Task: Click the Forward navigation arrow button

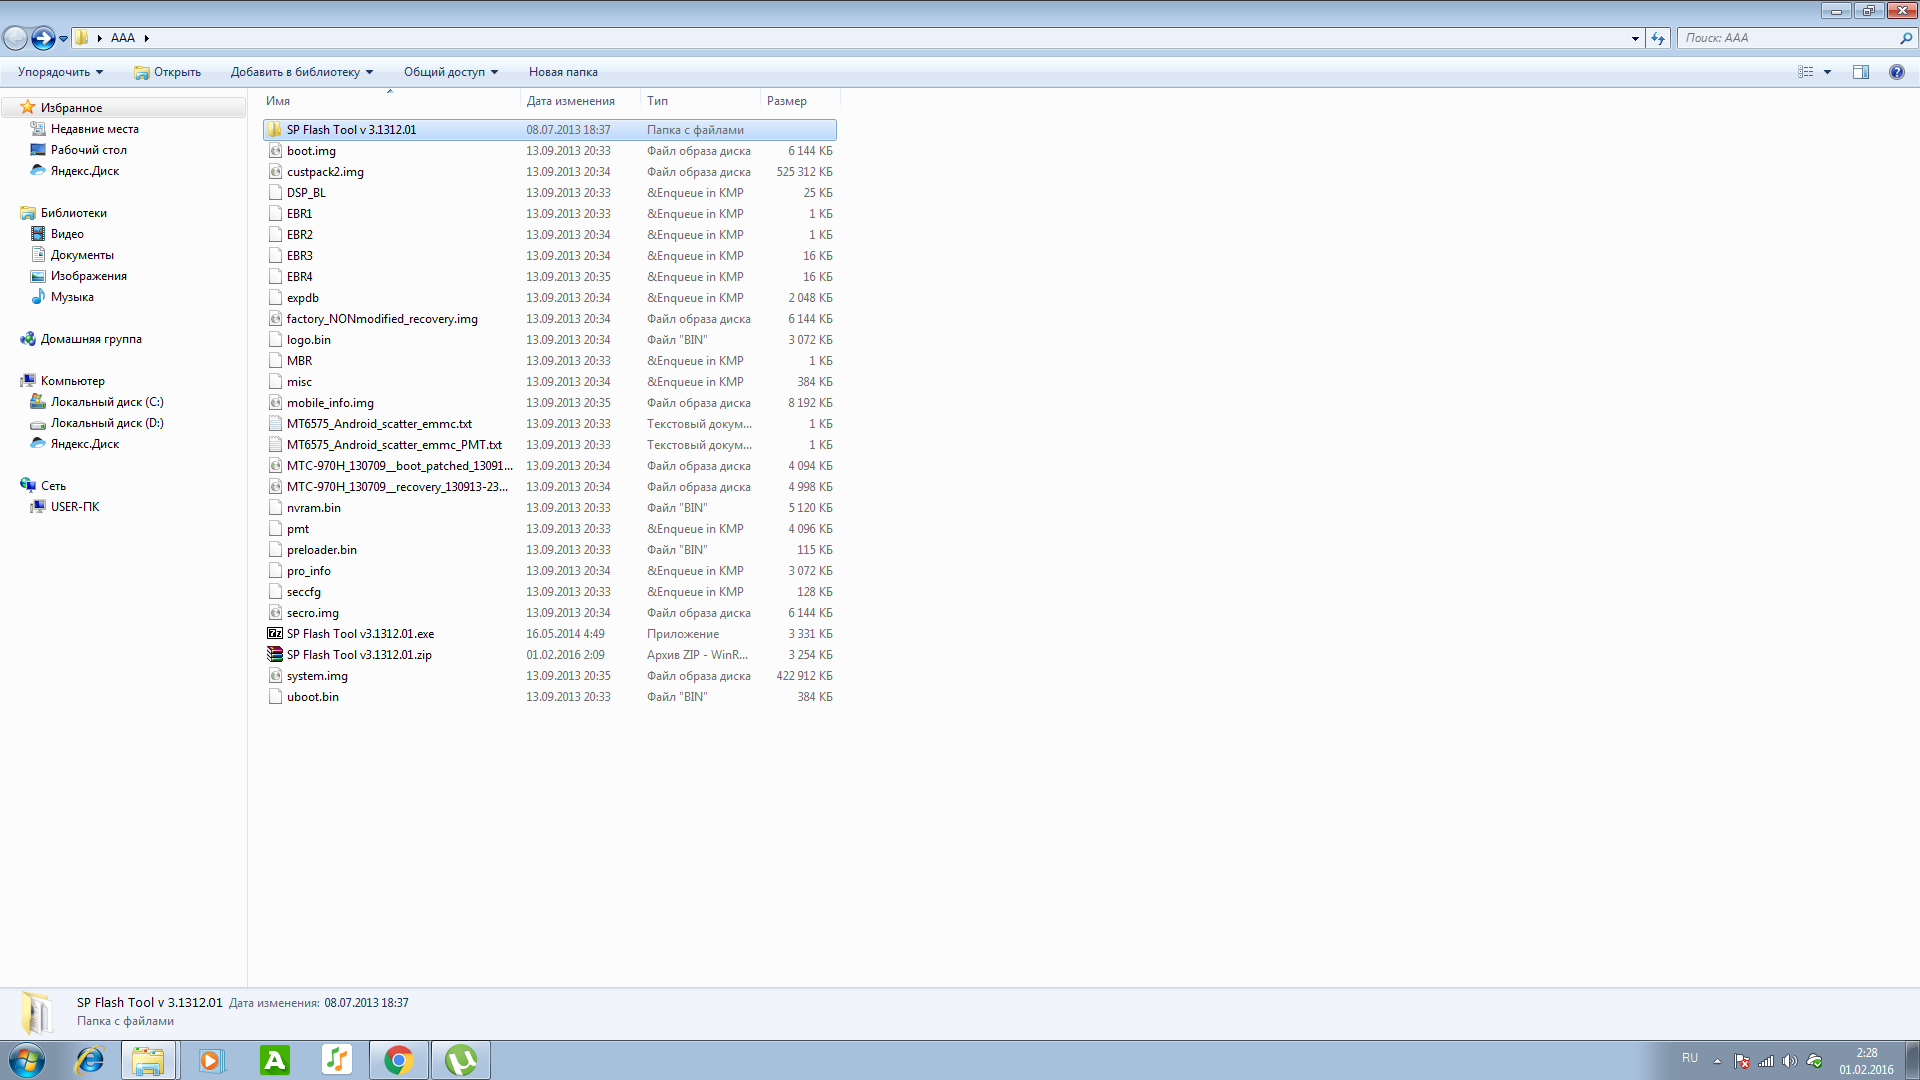Action: point(43,38)
